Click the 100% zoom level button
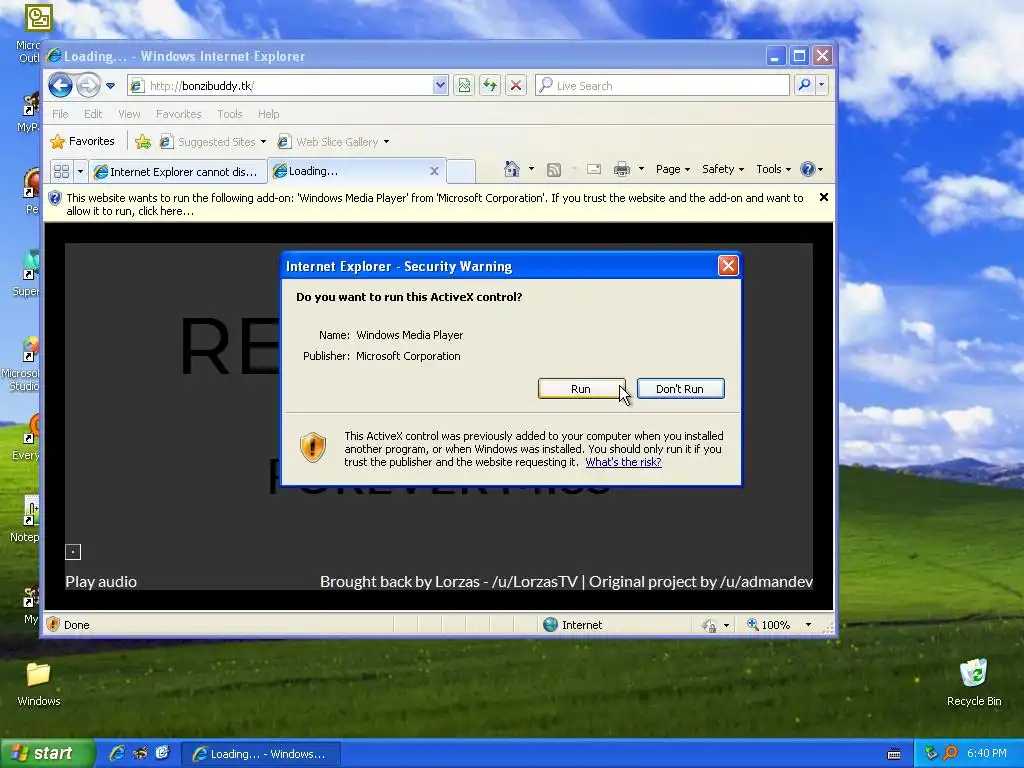Screen dimensions: 1024x768 click(769, 625)
